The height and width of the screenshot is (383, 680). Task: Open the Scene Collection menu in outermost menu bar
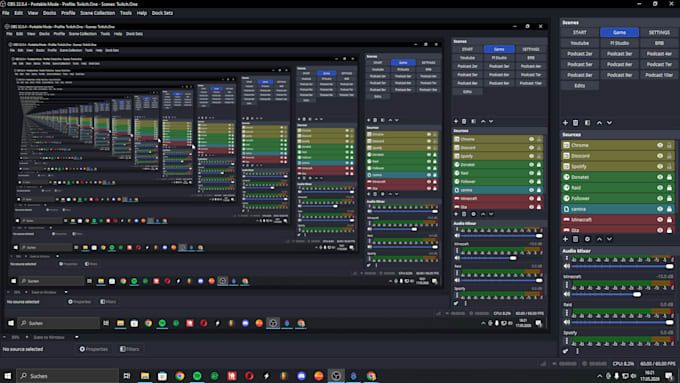(98, 13)
